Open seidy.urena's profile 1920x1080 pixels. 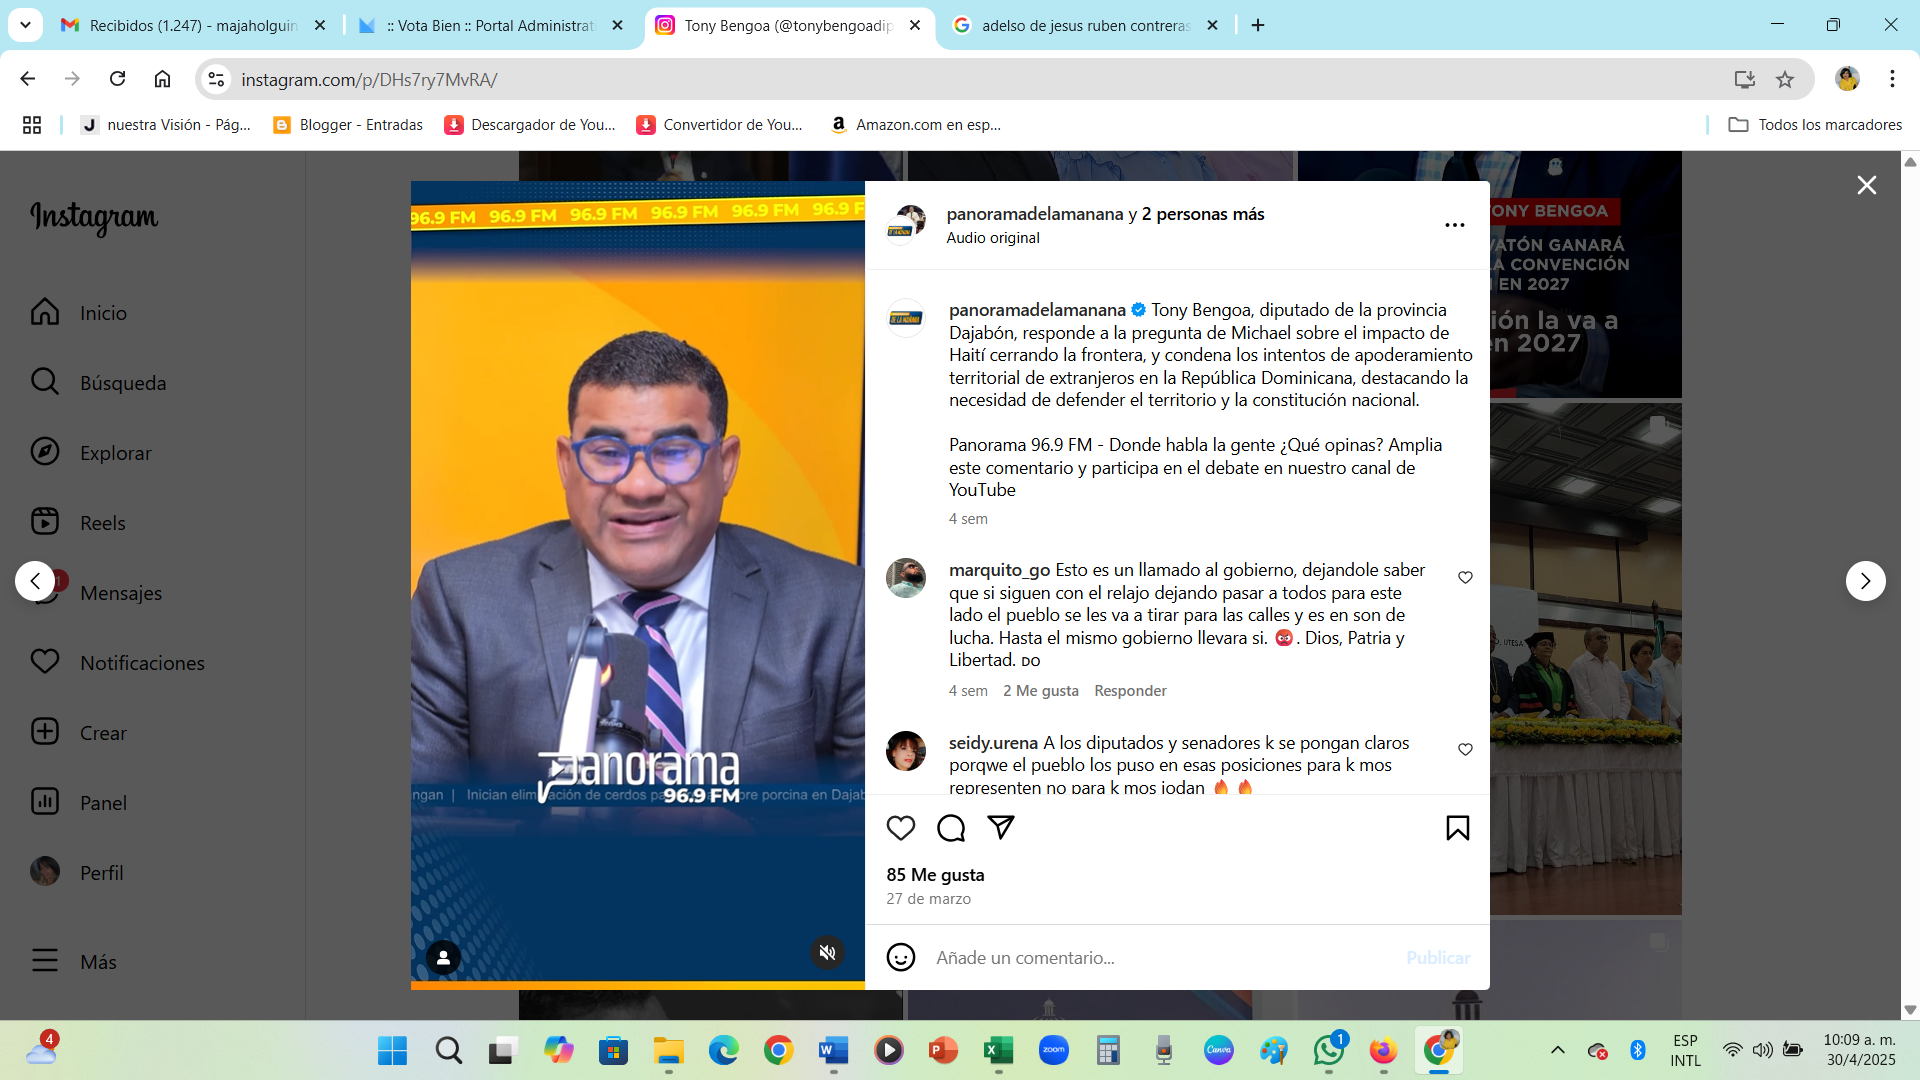point(993,743)
